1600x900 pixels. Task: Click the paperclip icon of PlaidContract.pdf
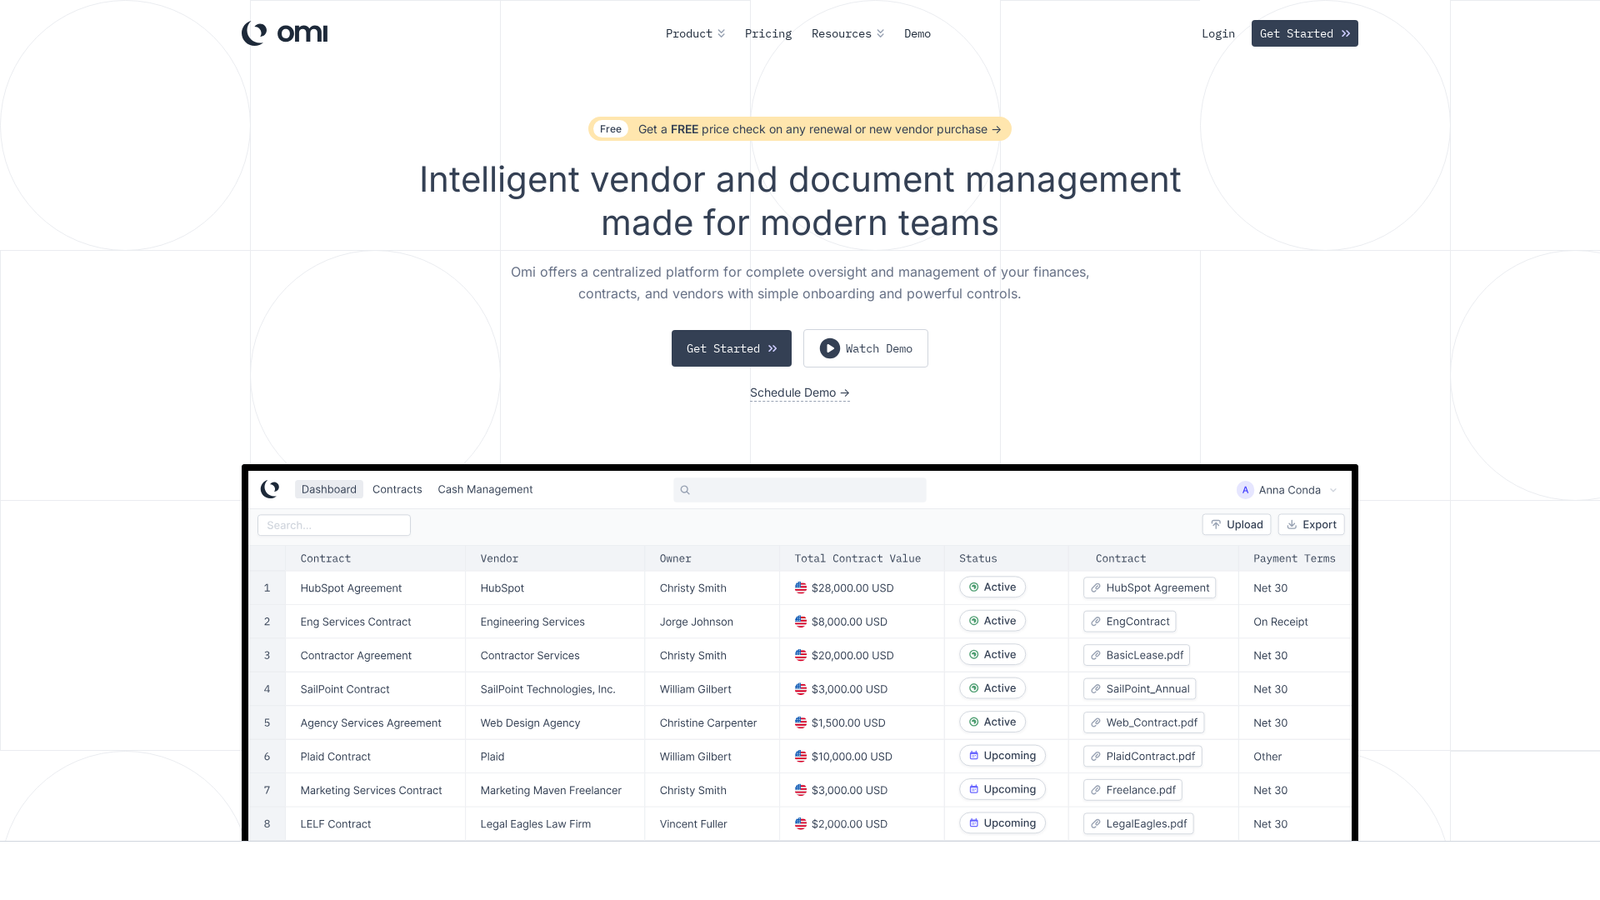[1096, 756]
